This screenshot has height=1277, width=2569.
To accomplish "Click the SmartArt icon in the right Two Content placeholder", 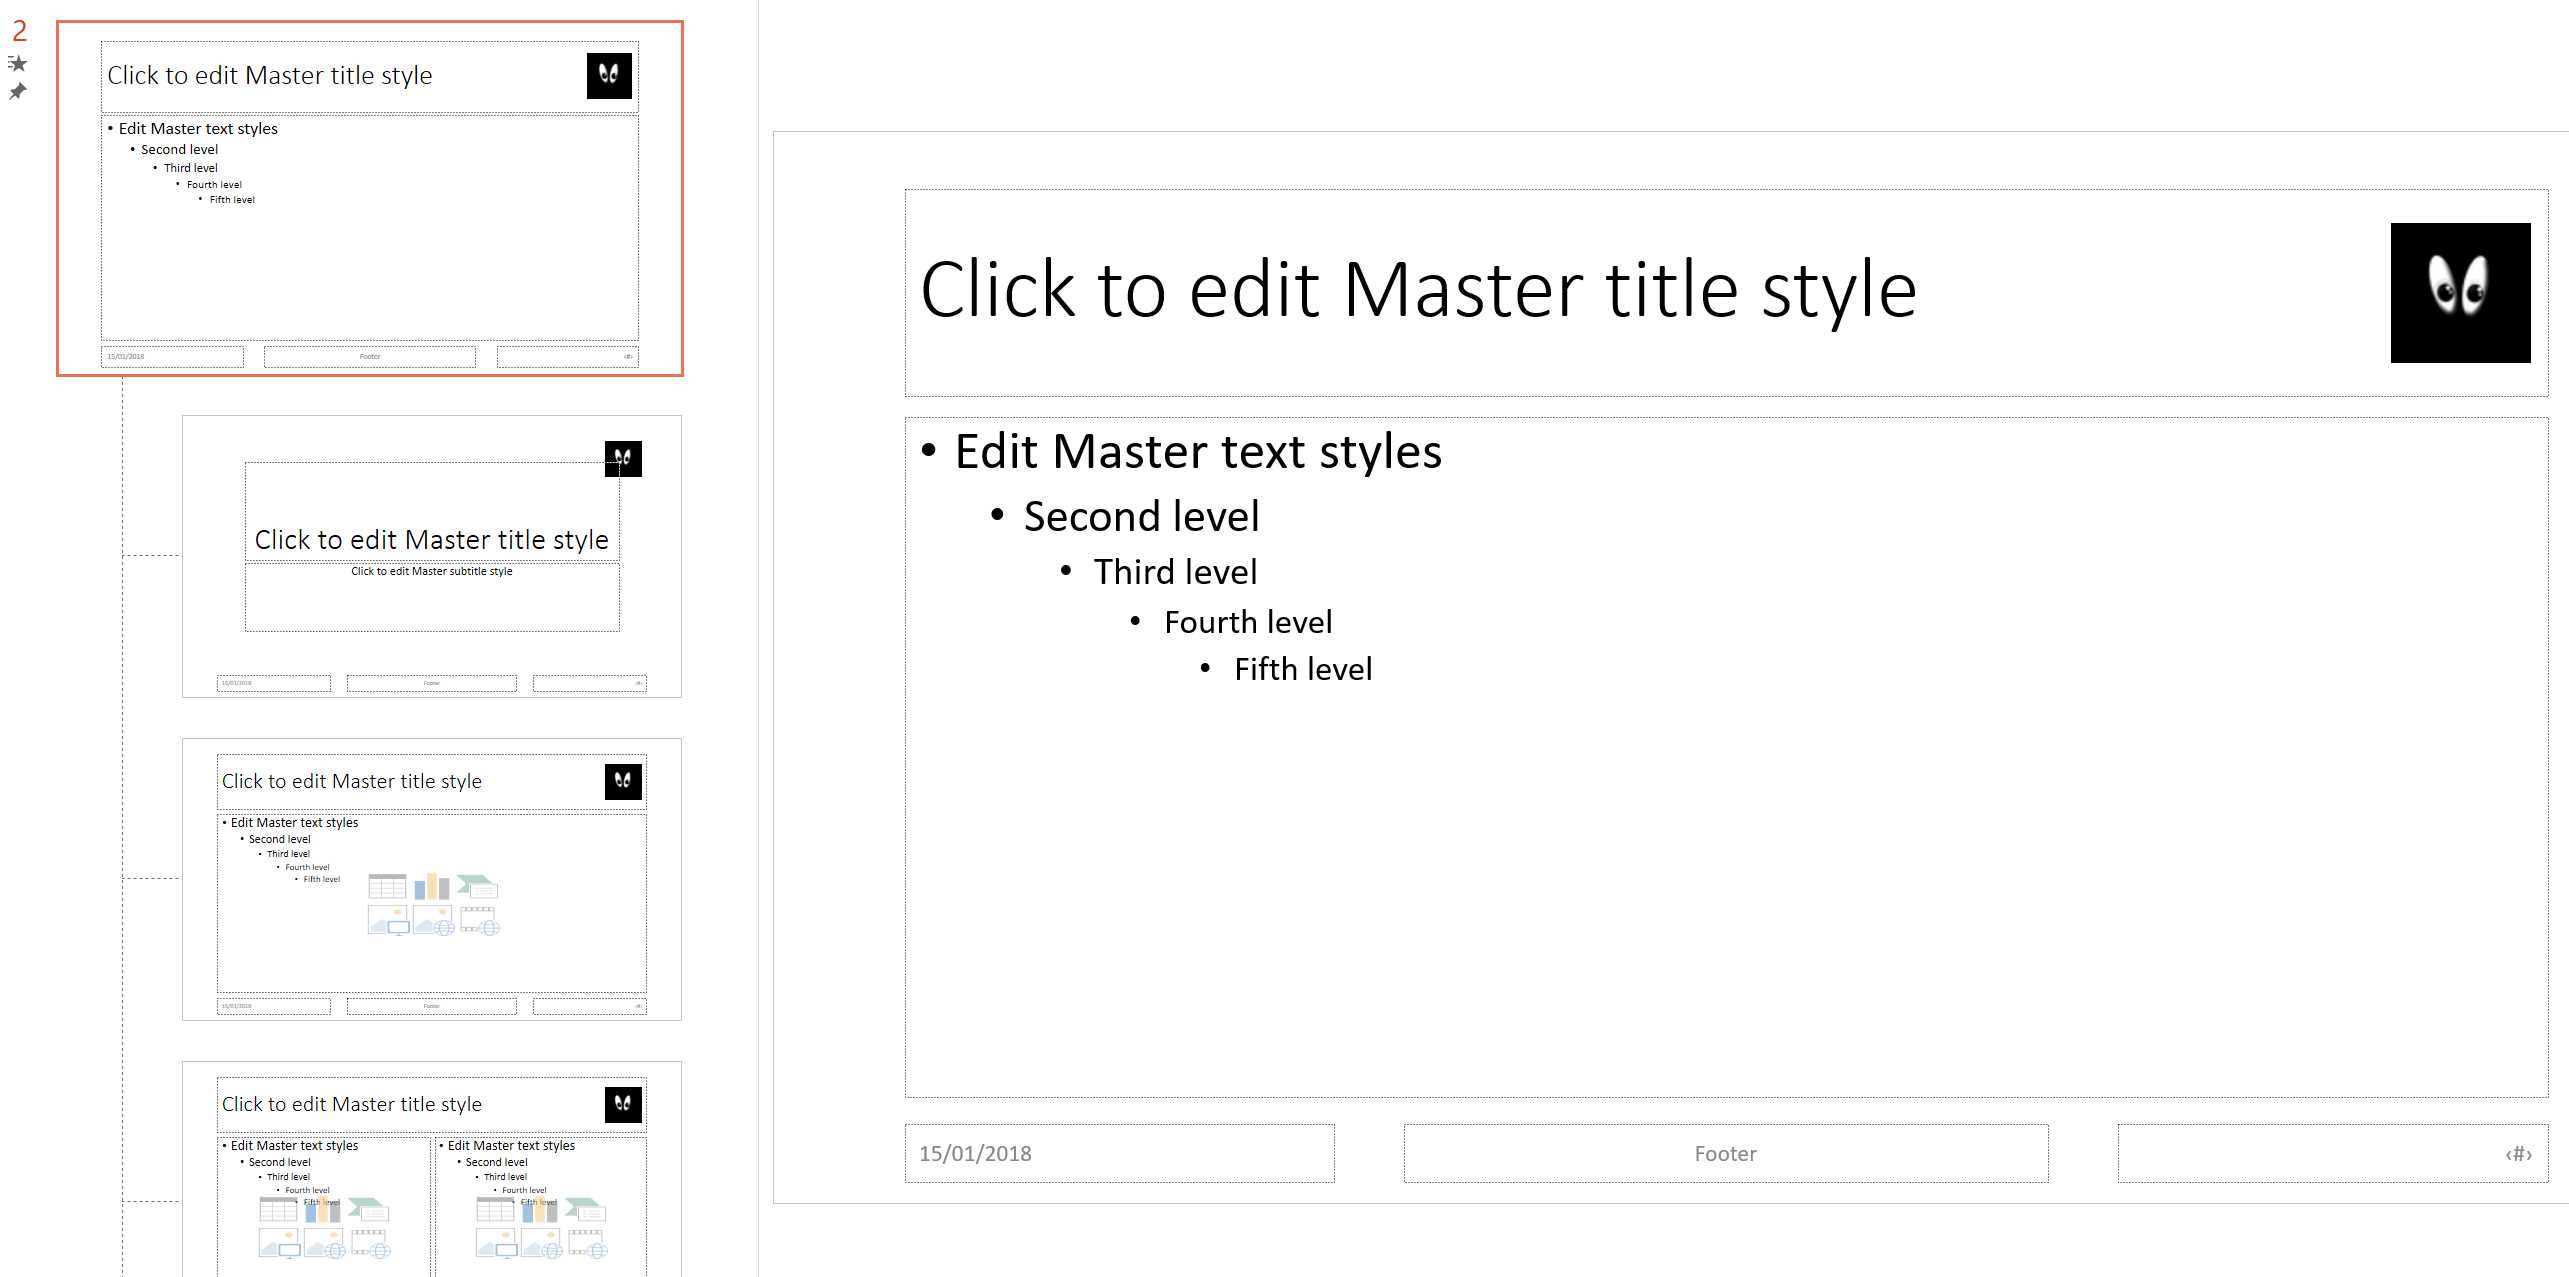I will point(584,1211).
